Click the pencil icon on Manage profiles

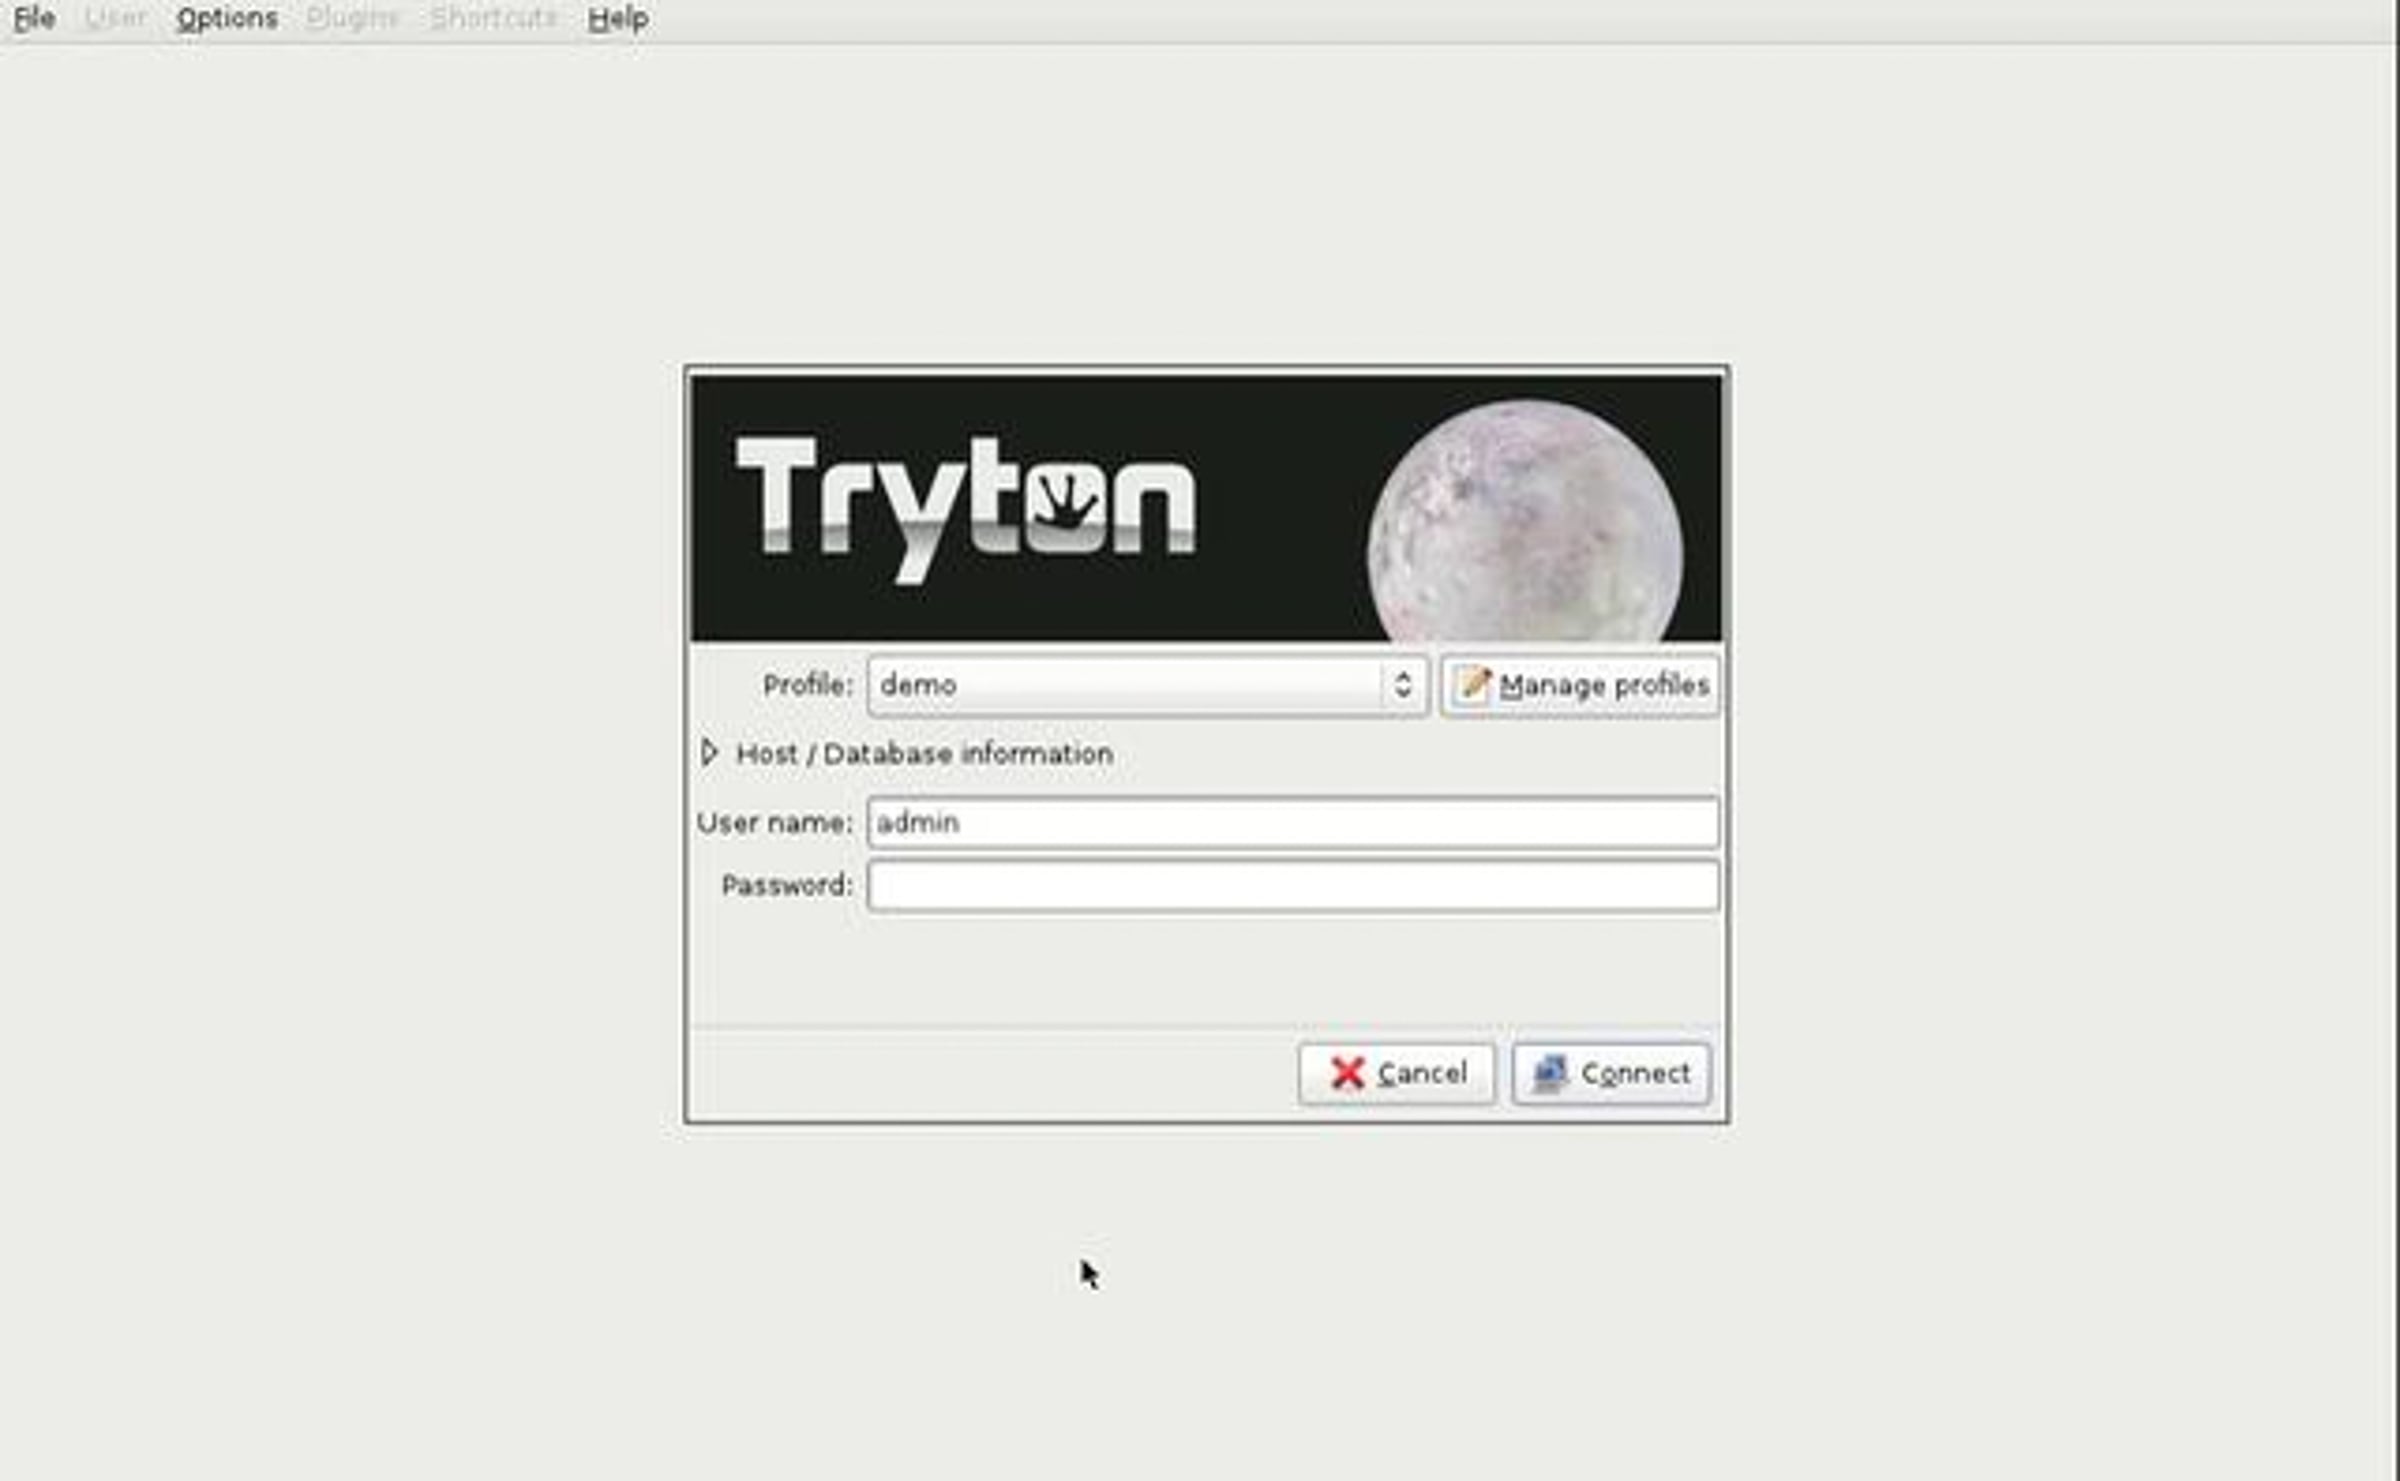(1472, 685)
